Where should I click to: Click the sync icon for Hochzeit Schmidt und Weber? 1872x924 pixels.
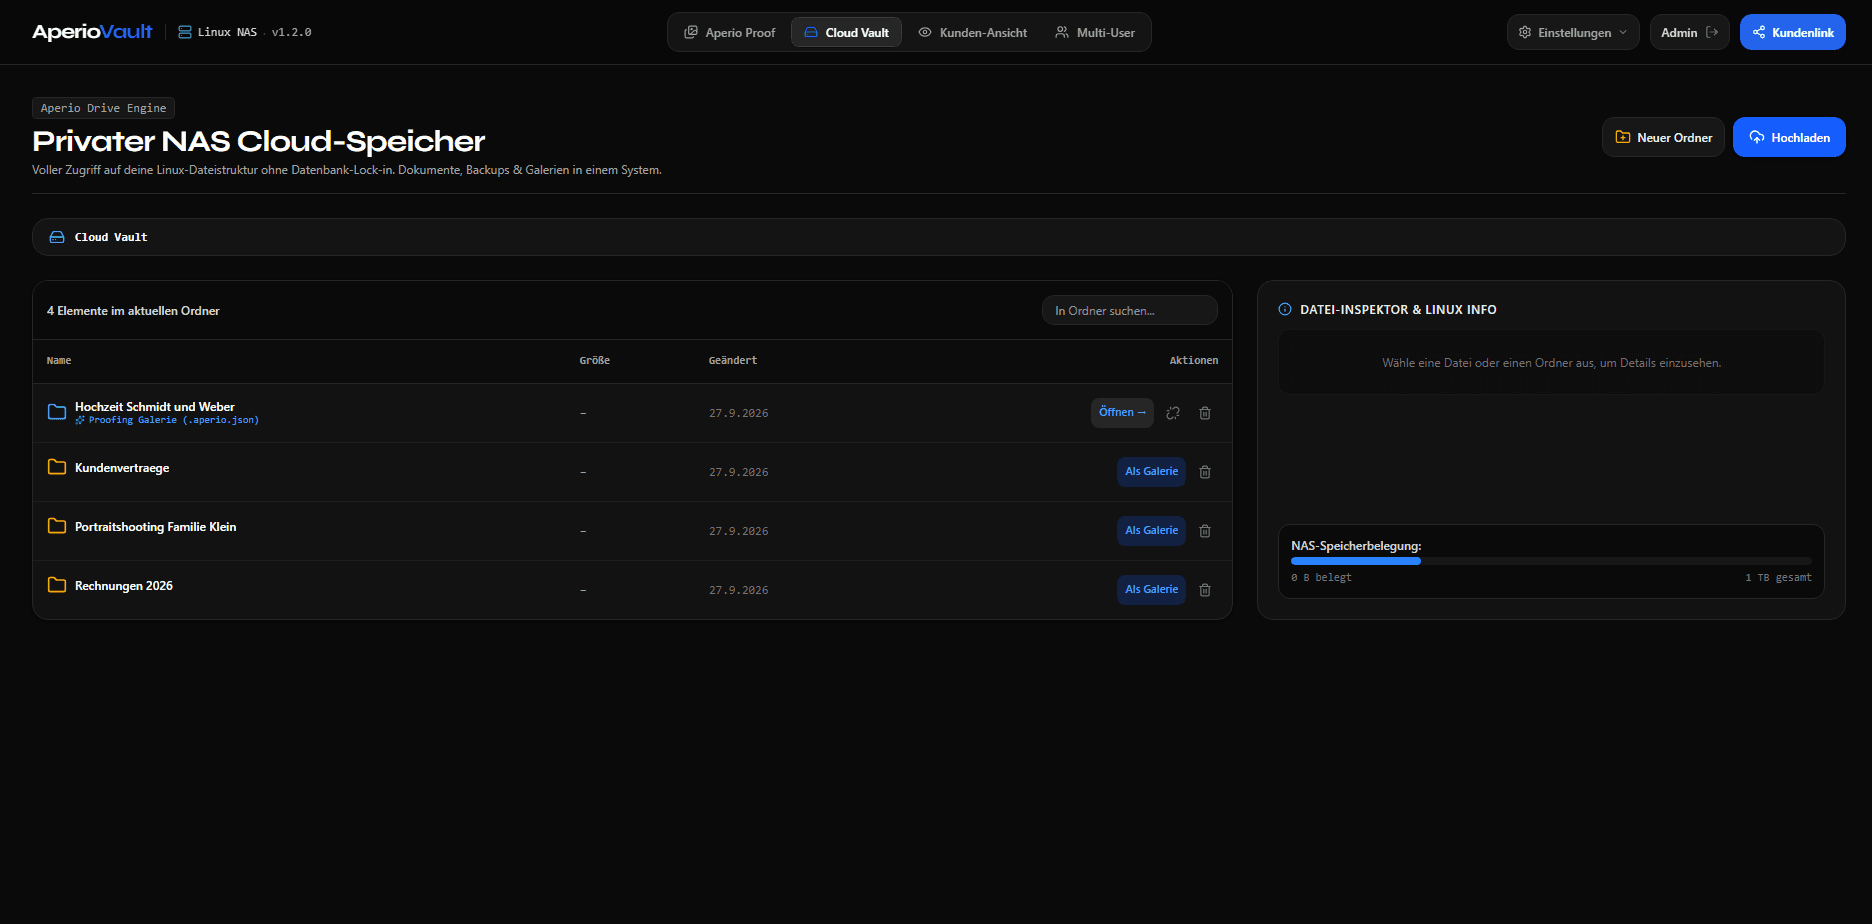[x=1173, y=413]
